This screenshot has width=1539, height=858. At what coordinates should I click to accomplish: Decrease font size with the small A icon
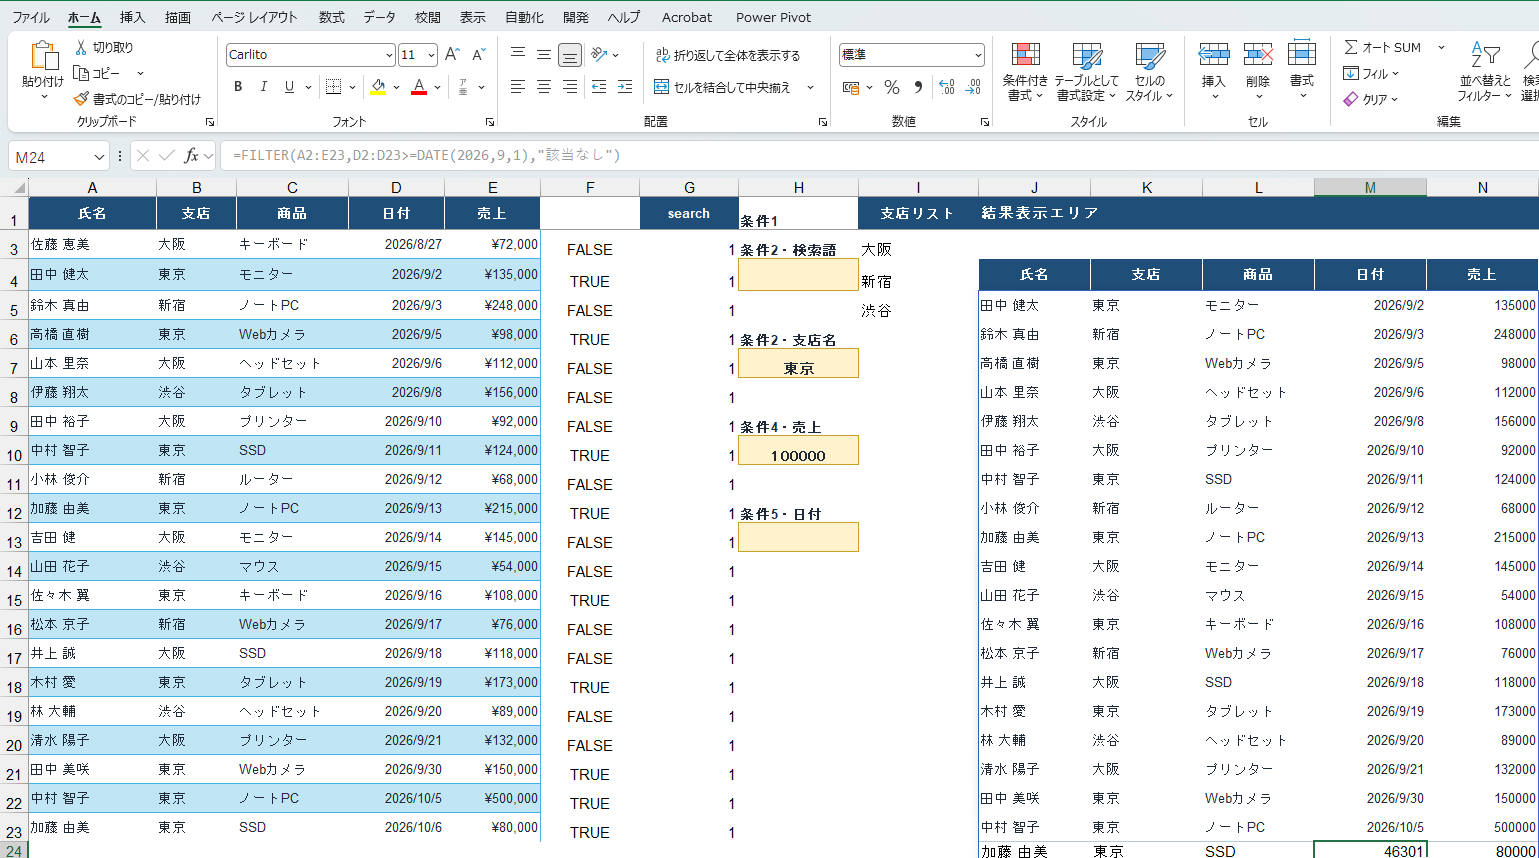point(478,55)
